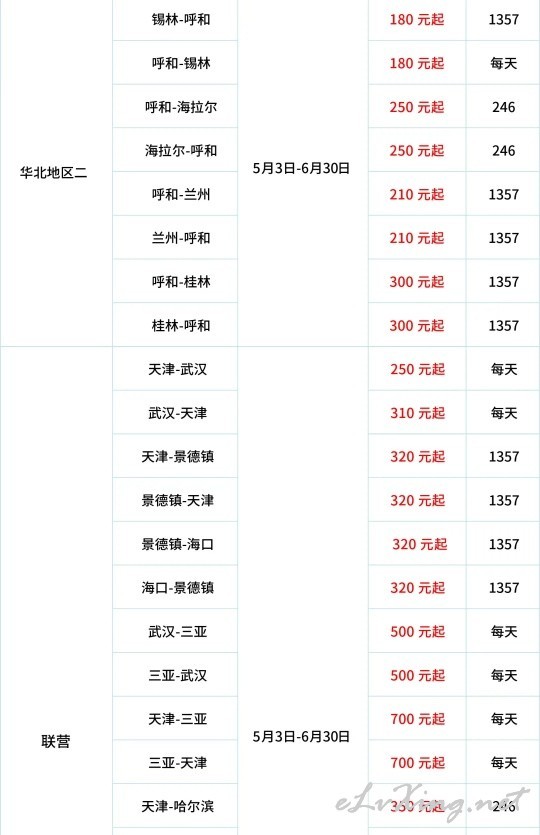The height and width of the screenshot is (835, 540).
Task: Click the 武汉-三亚 route cell
Action: (x=178, y=632)
